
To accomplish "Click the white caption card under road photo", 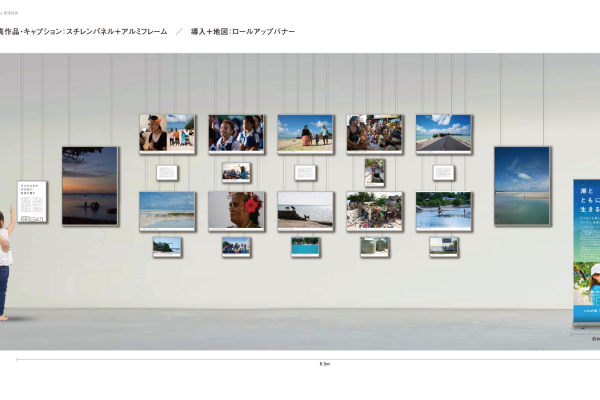I will (443, 173).
